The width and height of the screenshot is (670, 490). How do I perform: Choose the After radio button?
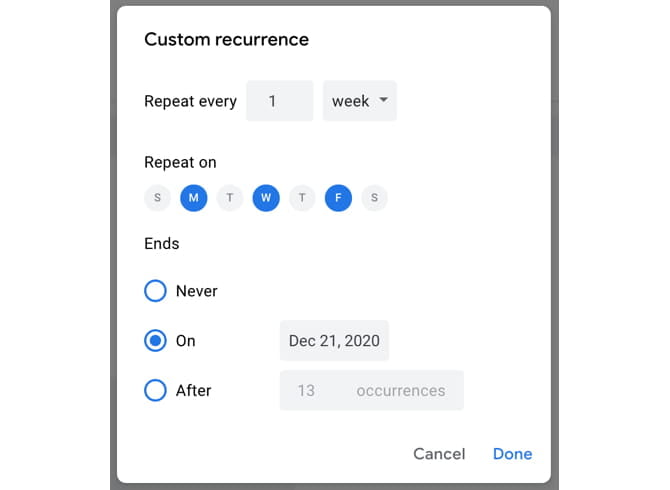click(x=155, y=390)
